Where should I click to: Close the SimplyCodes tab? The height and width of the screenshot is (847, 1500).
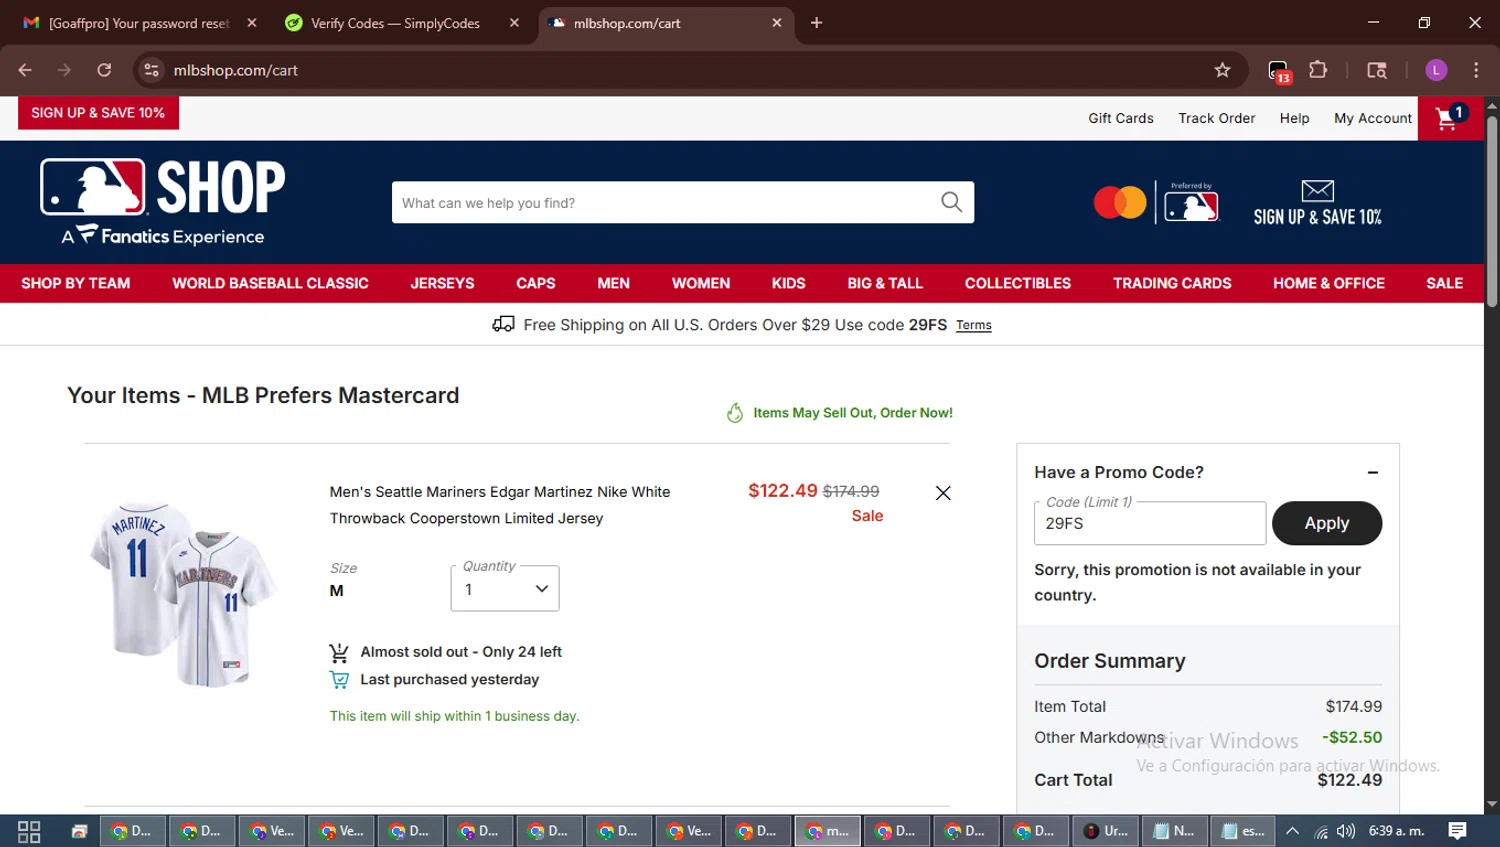pos(514,23)
